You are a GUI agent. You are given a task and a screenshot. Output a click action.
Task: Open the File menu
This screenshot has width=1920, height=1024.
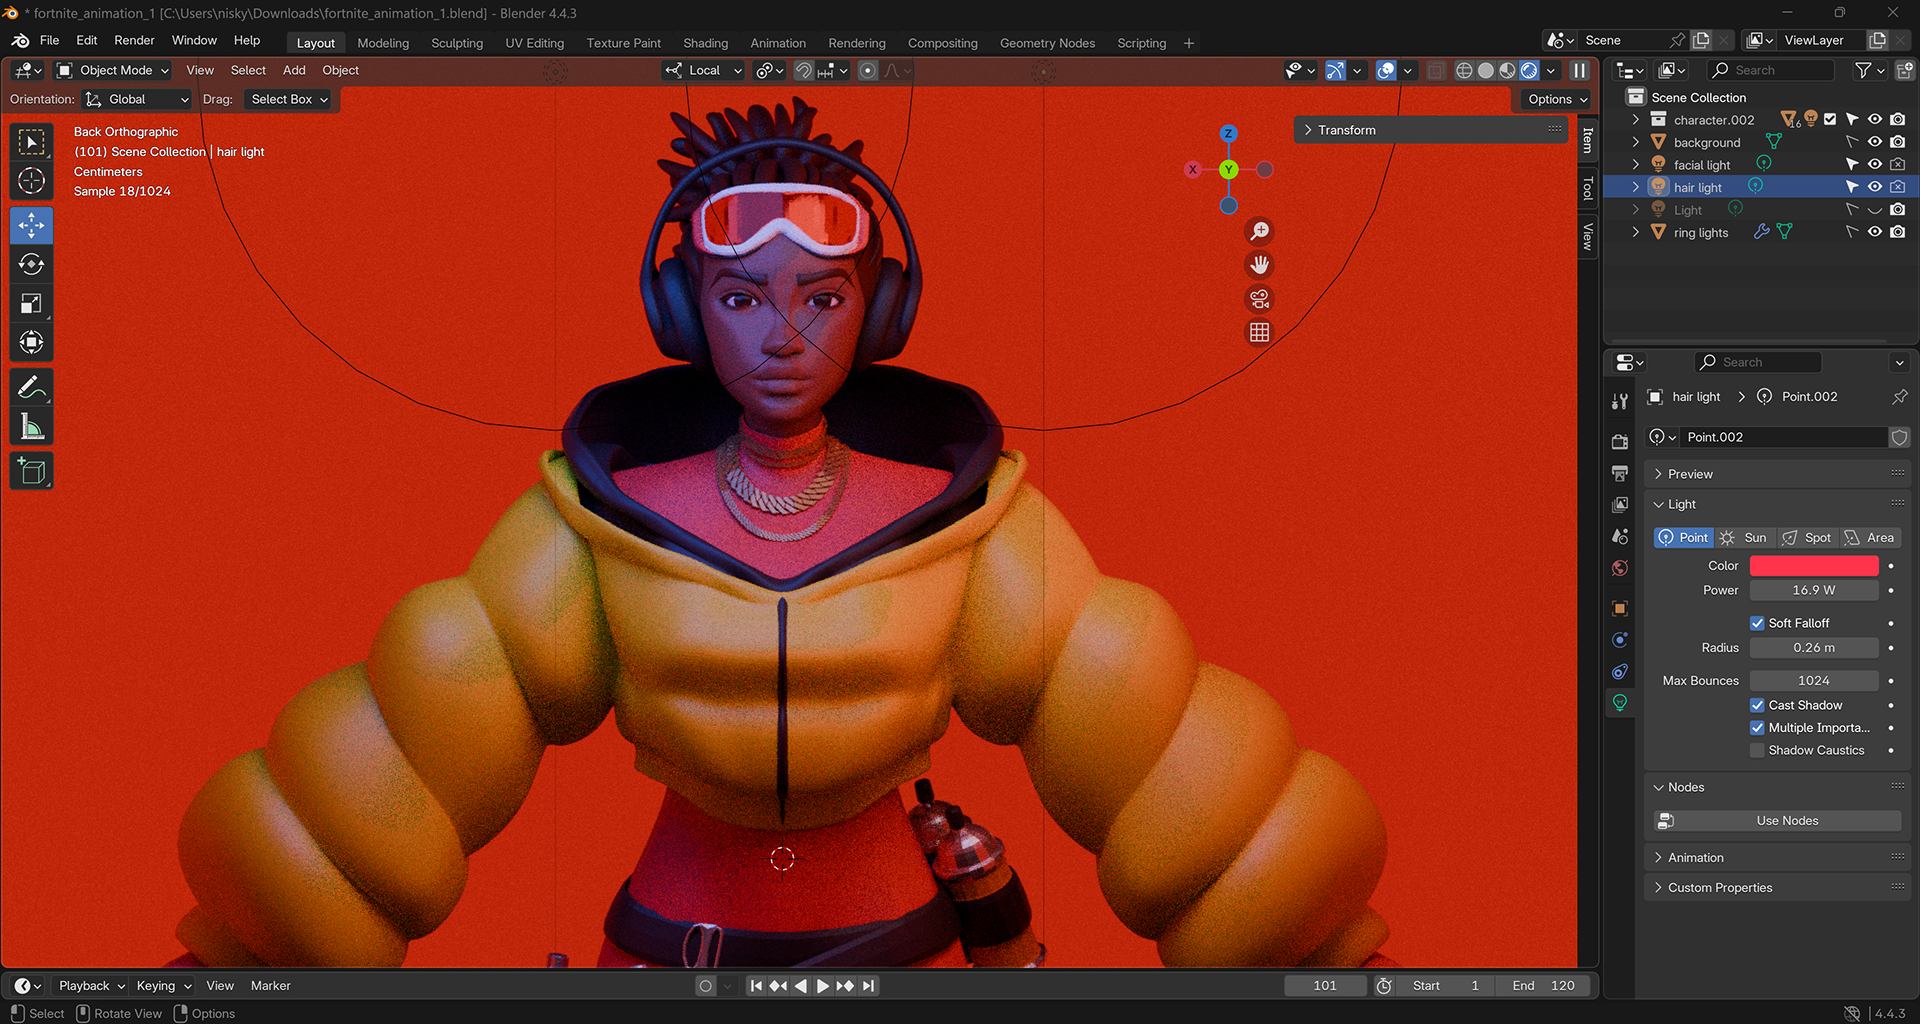(x=49, y=41)
